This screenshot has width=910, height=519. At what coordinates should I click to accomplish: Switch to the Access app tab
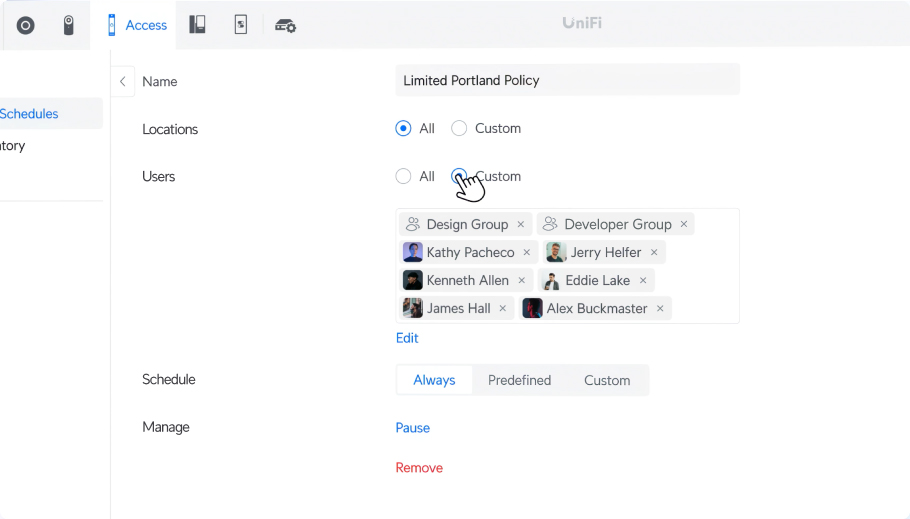138,26
